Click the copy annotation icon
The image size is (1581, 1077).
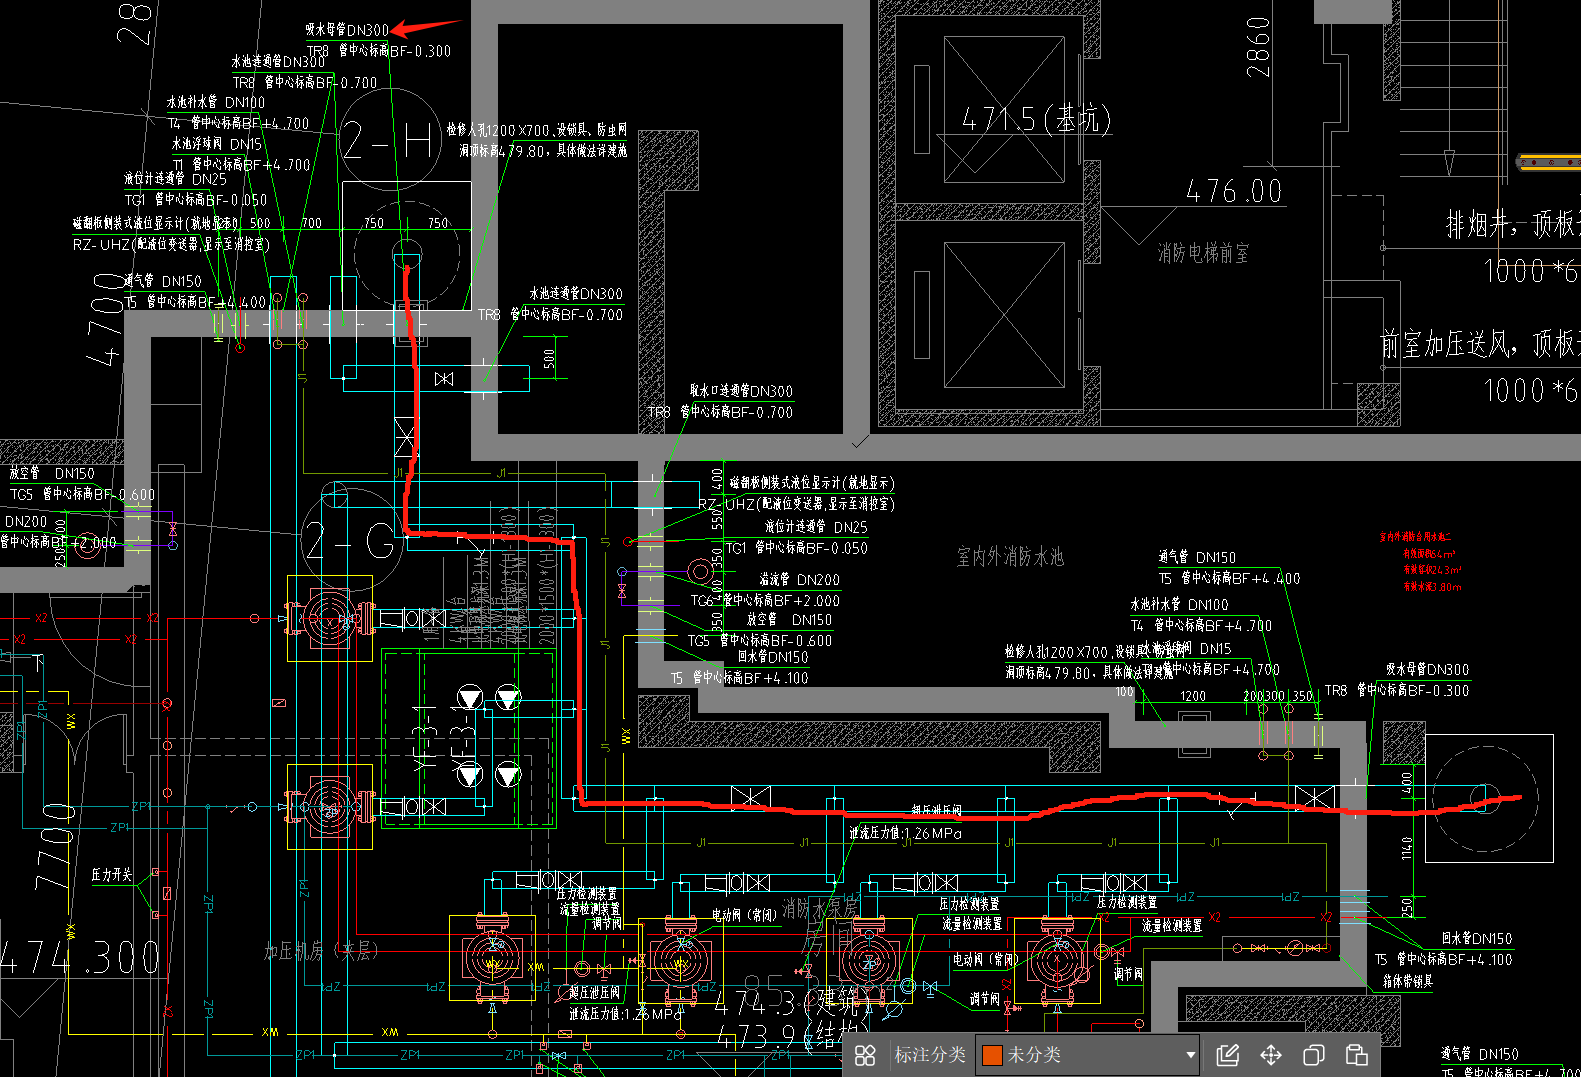1314,1055
